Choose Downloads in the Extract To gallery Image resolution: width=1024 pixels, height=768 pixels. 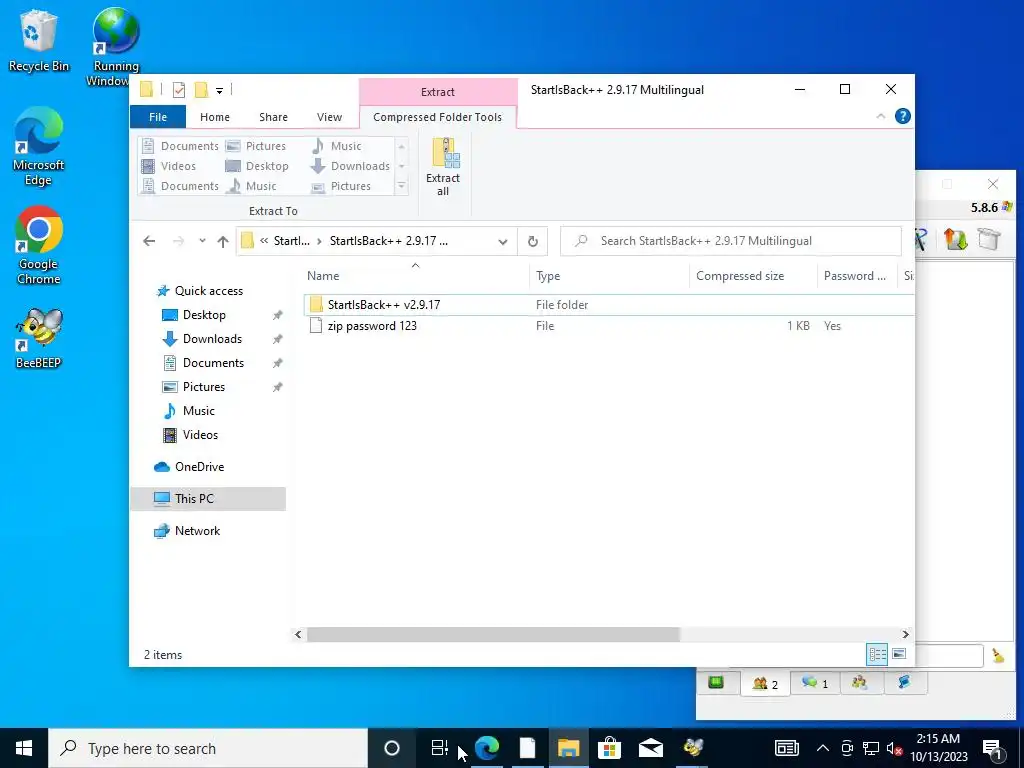pos(351,166)
